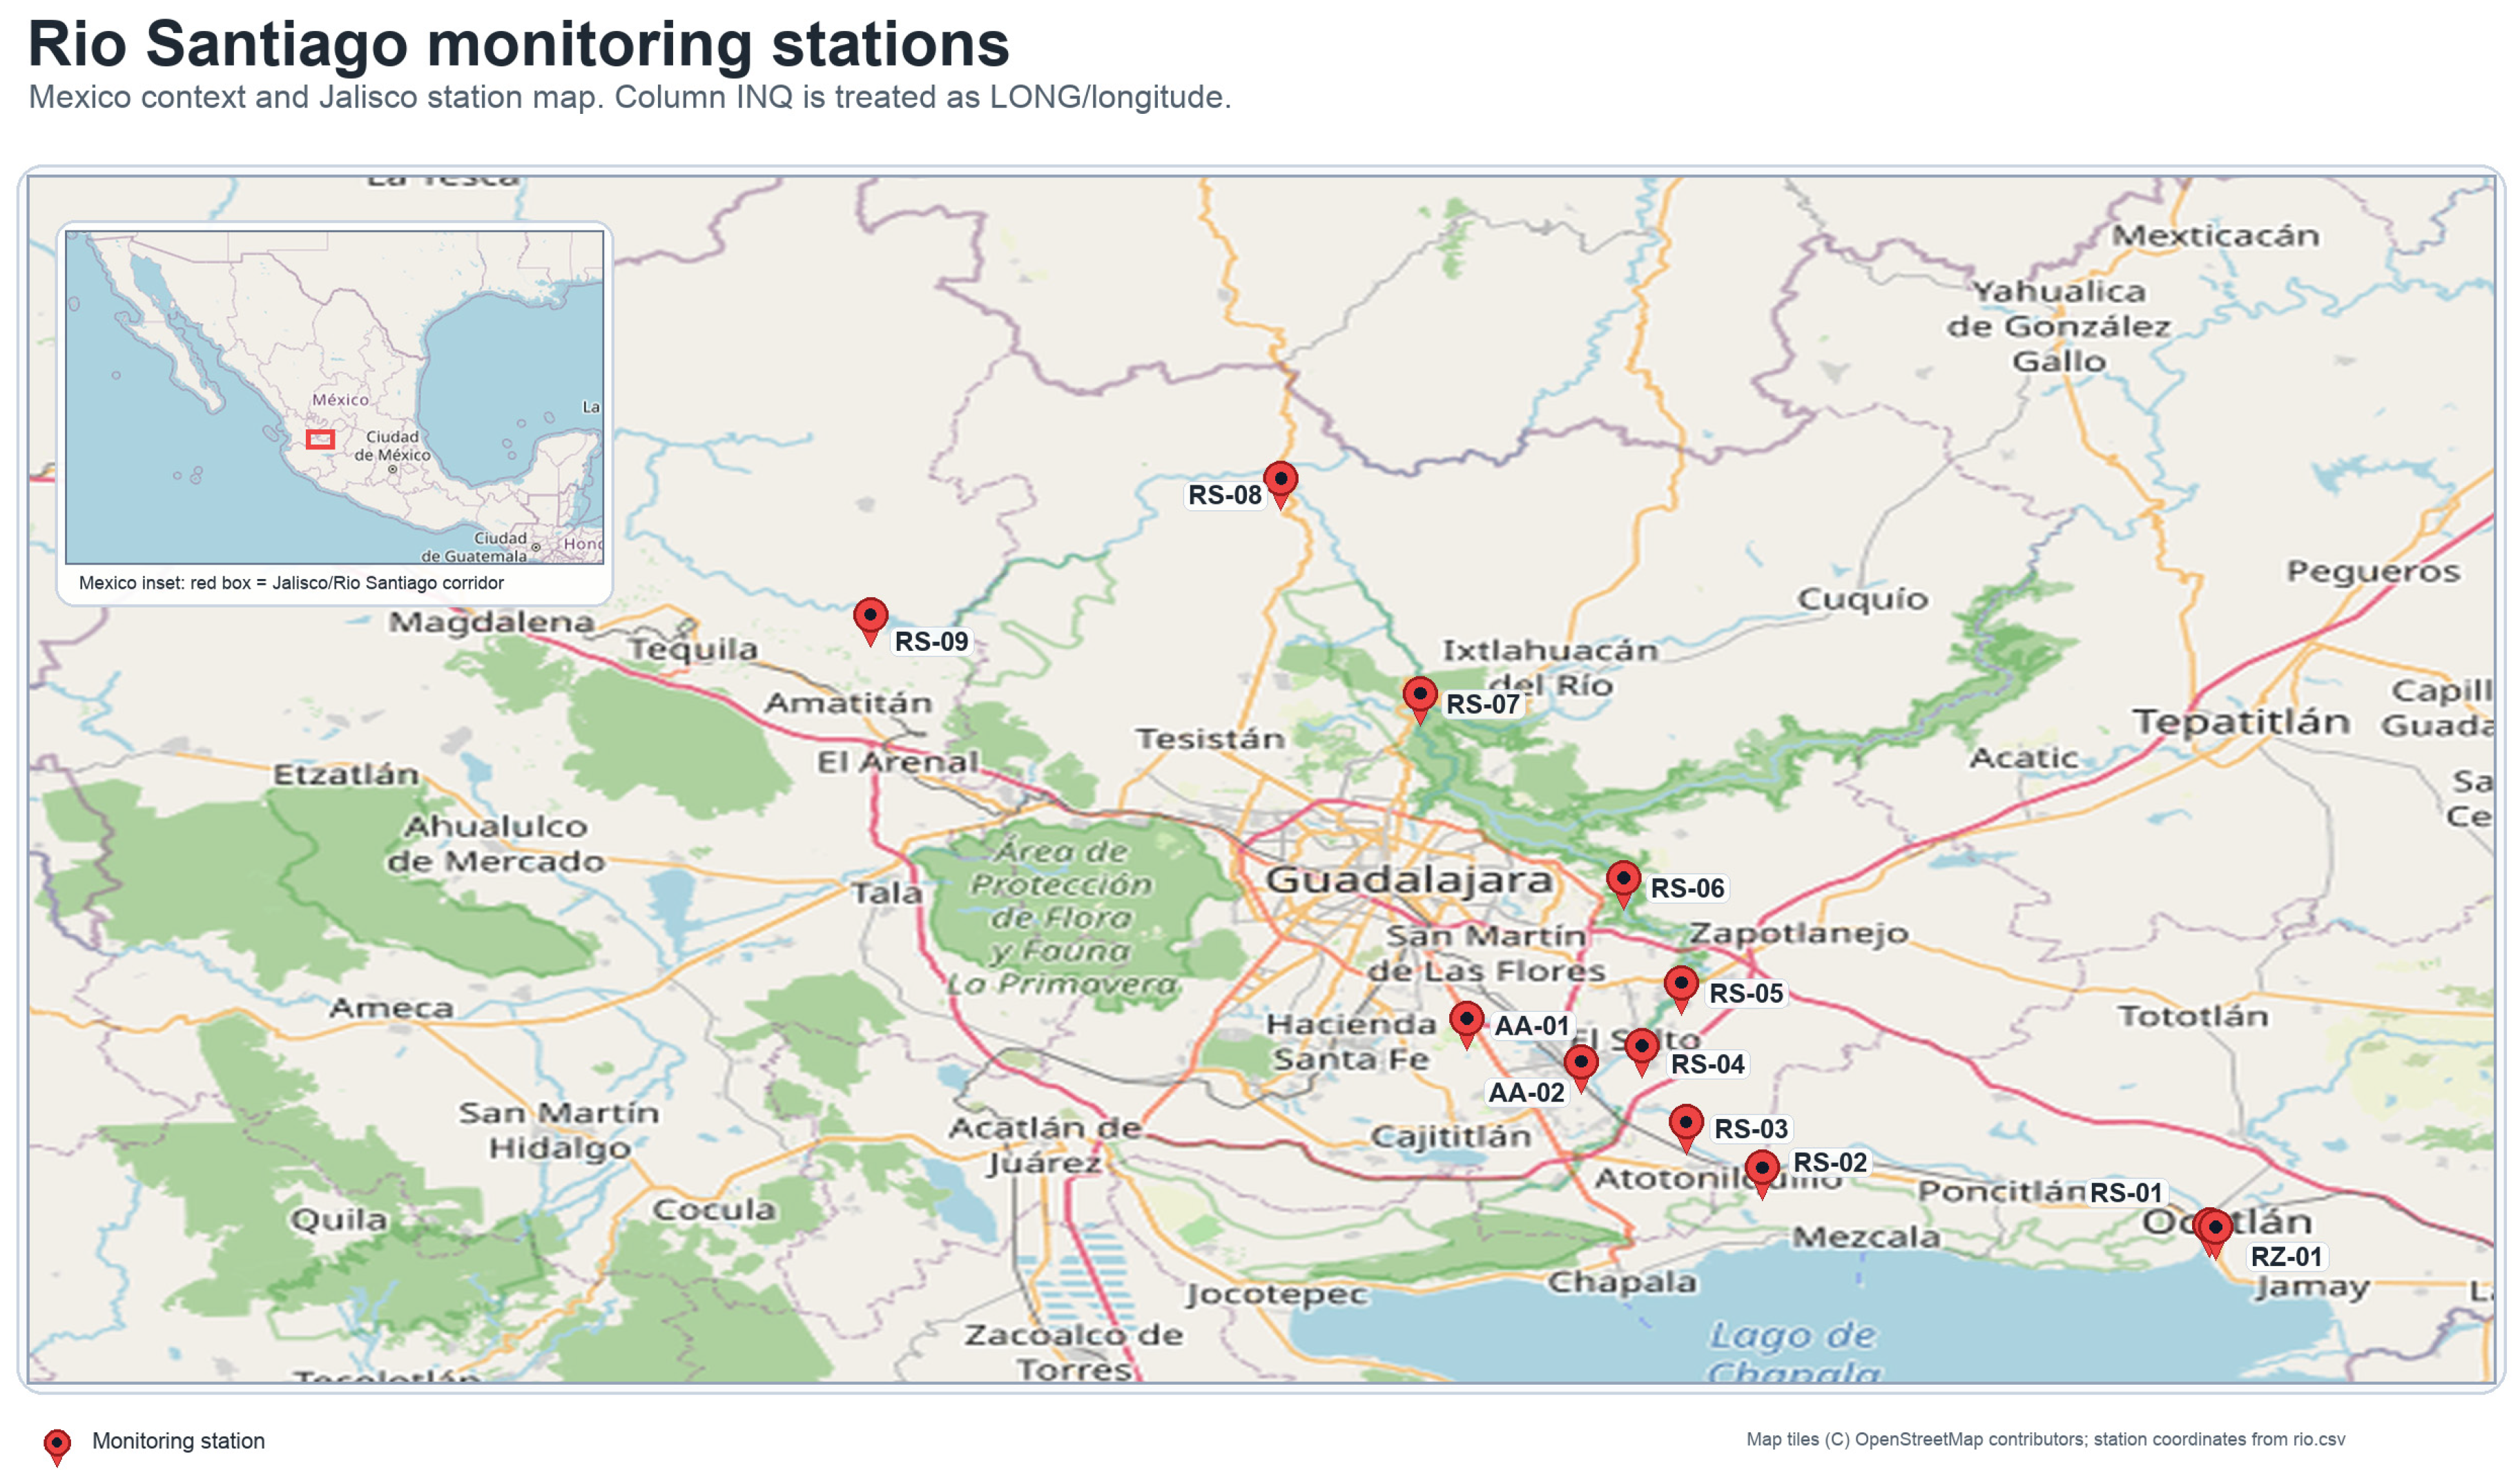Click the Lago de Chapala lake label
The height and width of the screenshot is (1482, 2520).
1794,1353
